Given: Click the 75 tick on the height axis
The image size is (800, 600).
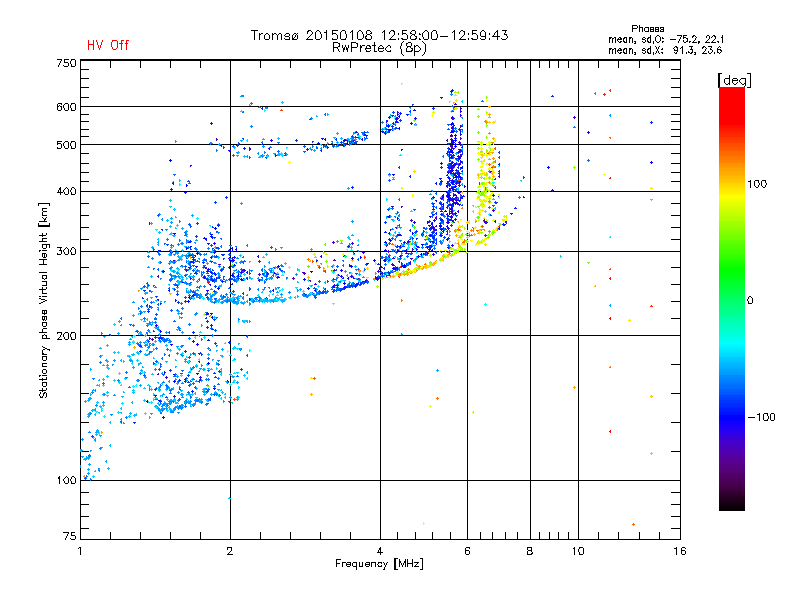Looking at the screenshot, I should 69,538.
